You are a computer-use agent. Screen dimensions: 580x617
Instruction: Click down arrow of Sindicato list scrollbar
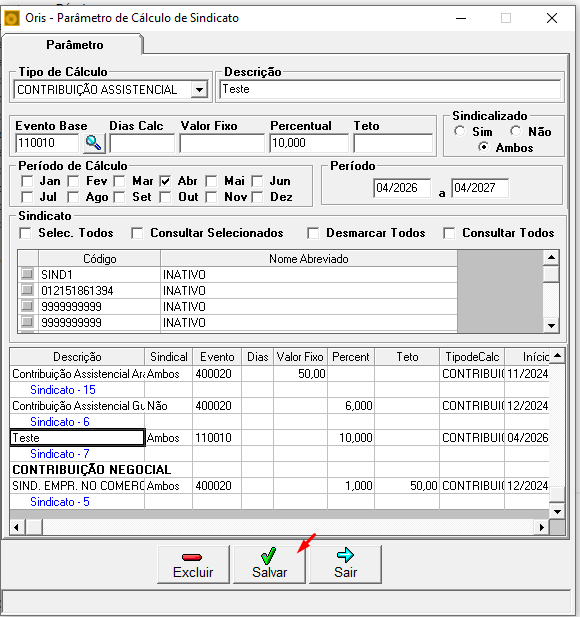[x=551, y=325]
